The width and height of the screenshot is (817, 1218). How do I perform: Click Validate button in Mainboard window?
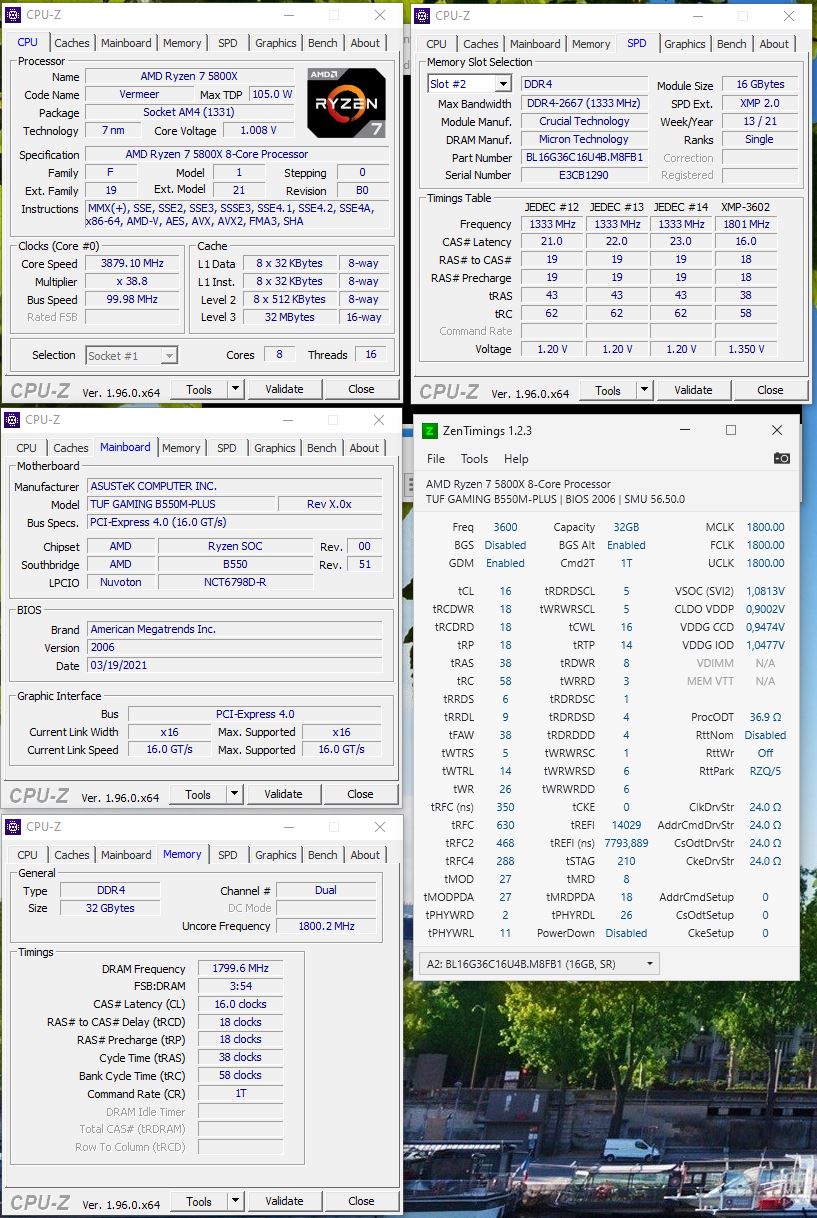(283, 794)
